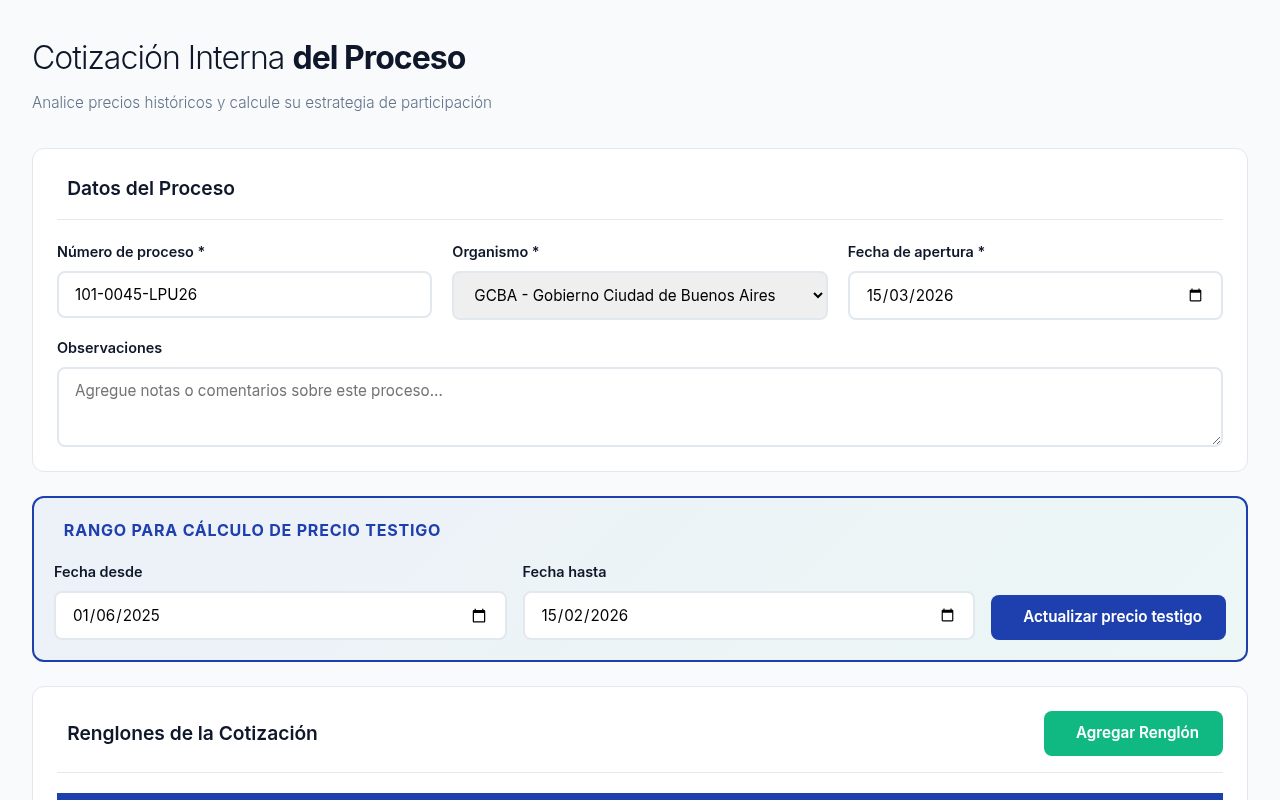Open the Fecha desde calendar picker icon
The height and width of the screenshot is (800, 1280).
(x=479, y=616)
